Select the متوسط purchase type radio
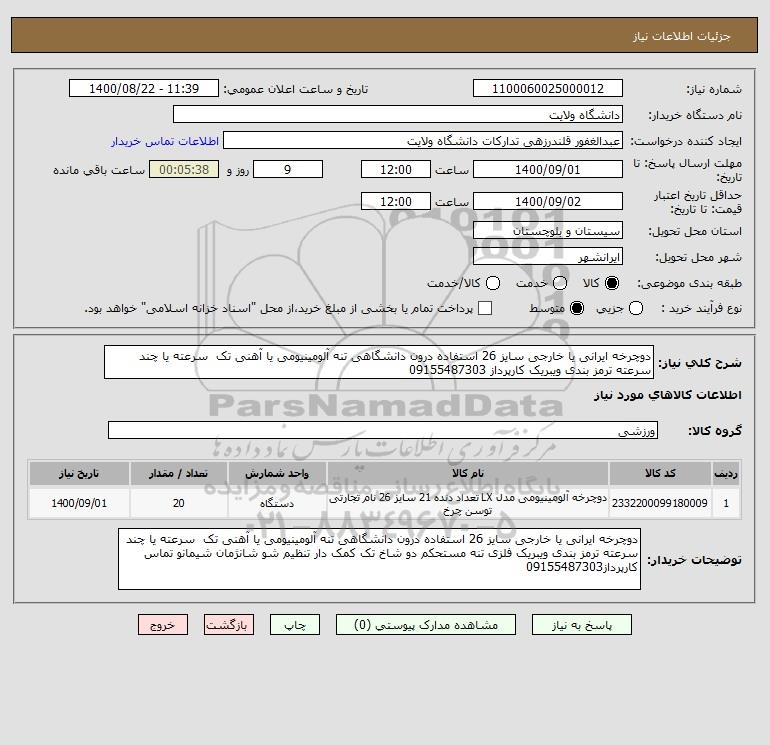The image size is (770, 745). [577, 308]
